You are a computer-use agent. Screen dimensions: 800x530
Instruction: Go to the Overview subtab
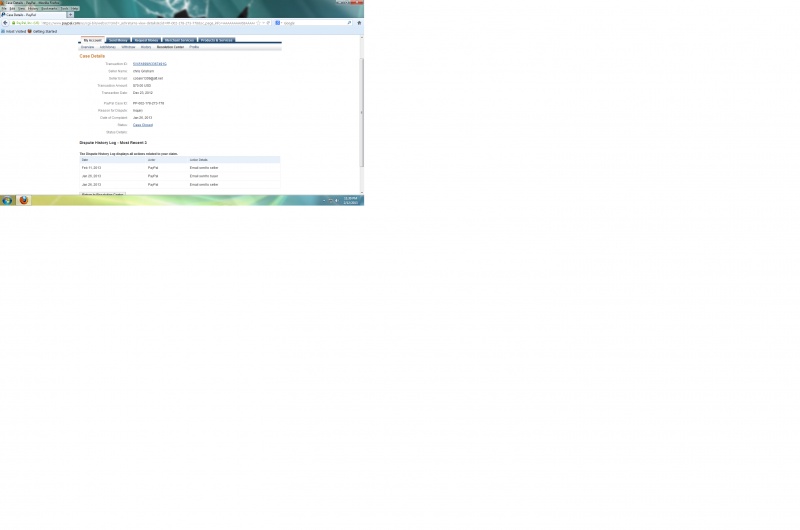click(87, 47)
